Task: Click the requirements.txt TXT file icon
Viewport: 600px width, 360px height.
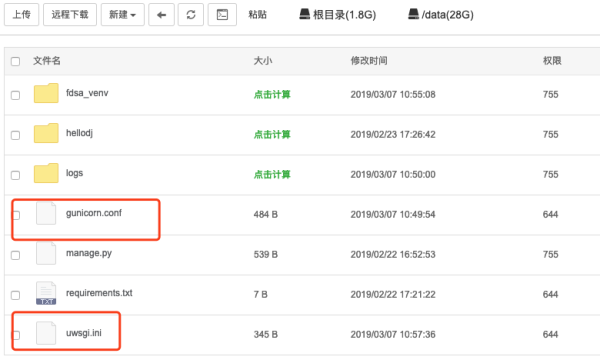Action: [x=46, y=293]
